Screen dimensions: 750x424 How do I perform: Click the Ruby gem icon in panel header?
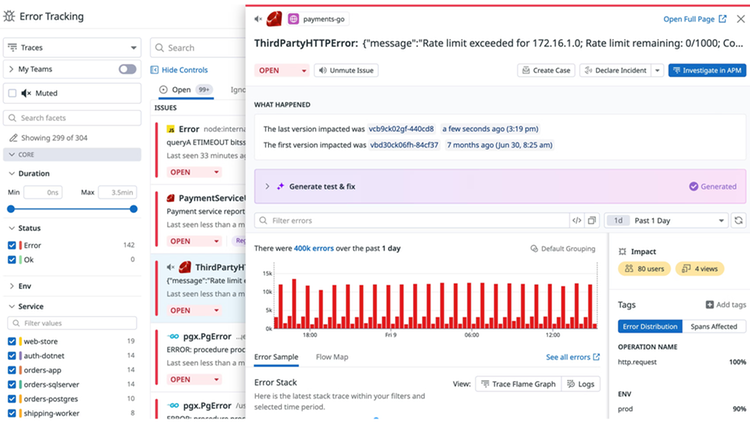click(274, 19)
